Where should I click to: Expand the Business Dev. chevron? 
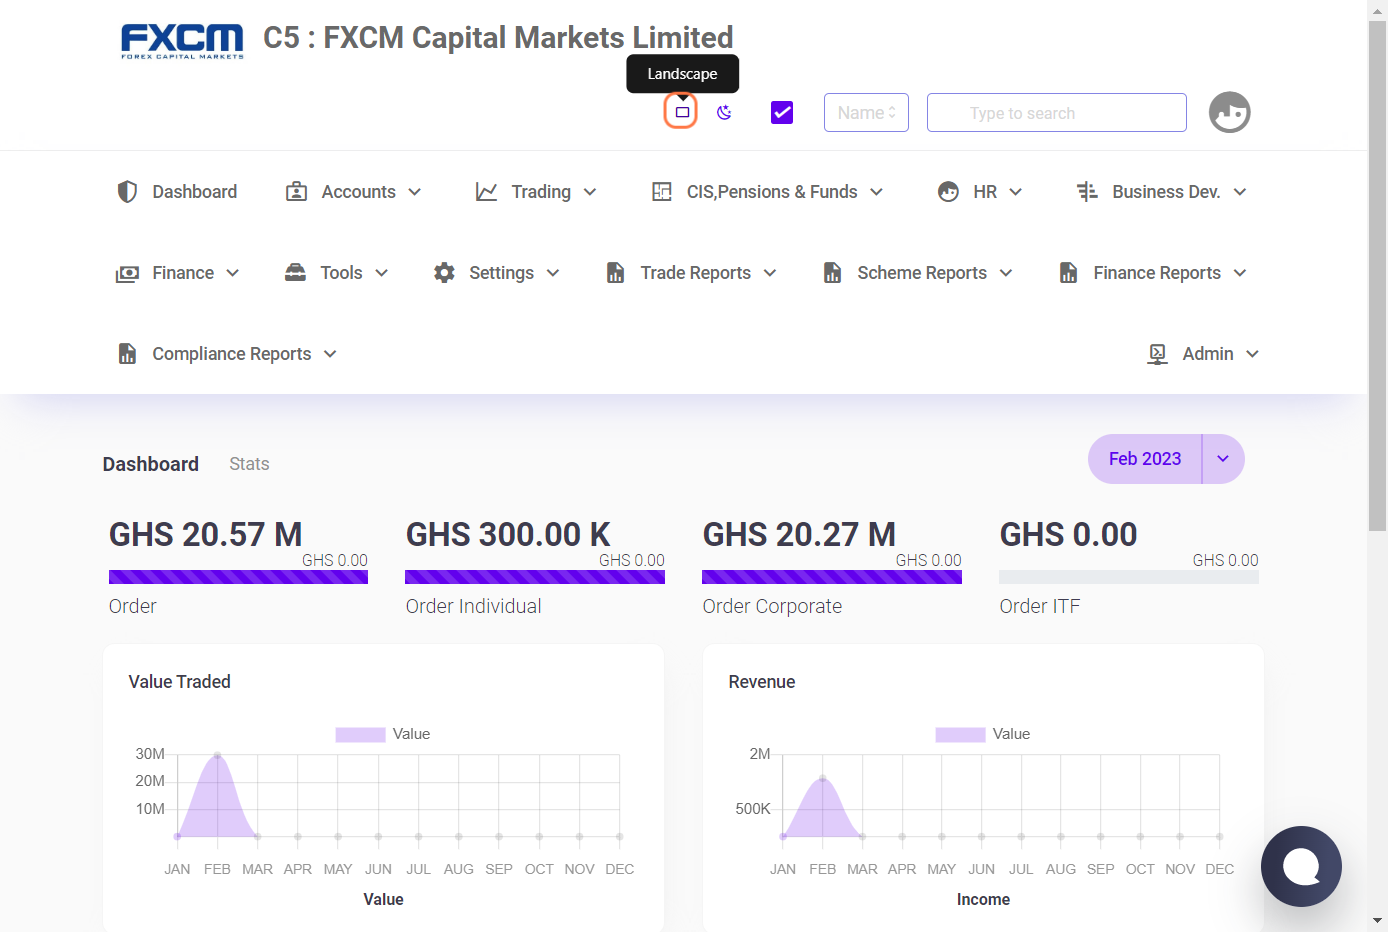point(1240,192)
